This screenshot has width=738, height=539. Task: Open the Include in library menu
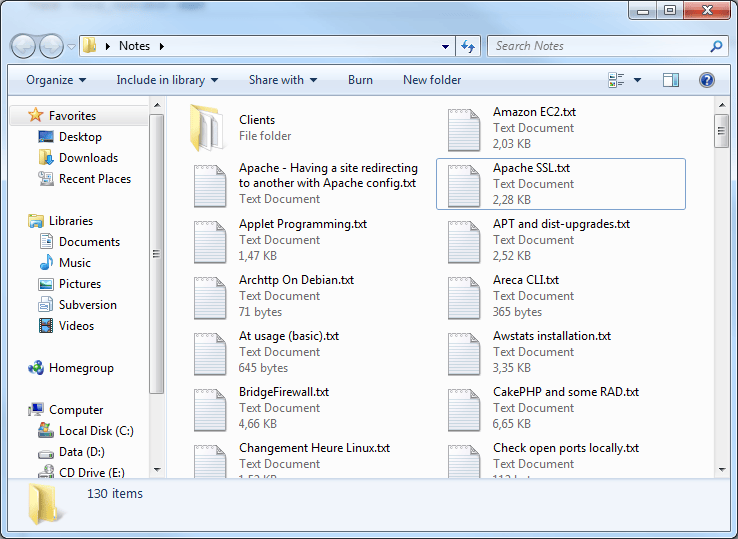167,80
